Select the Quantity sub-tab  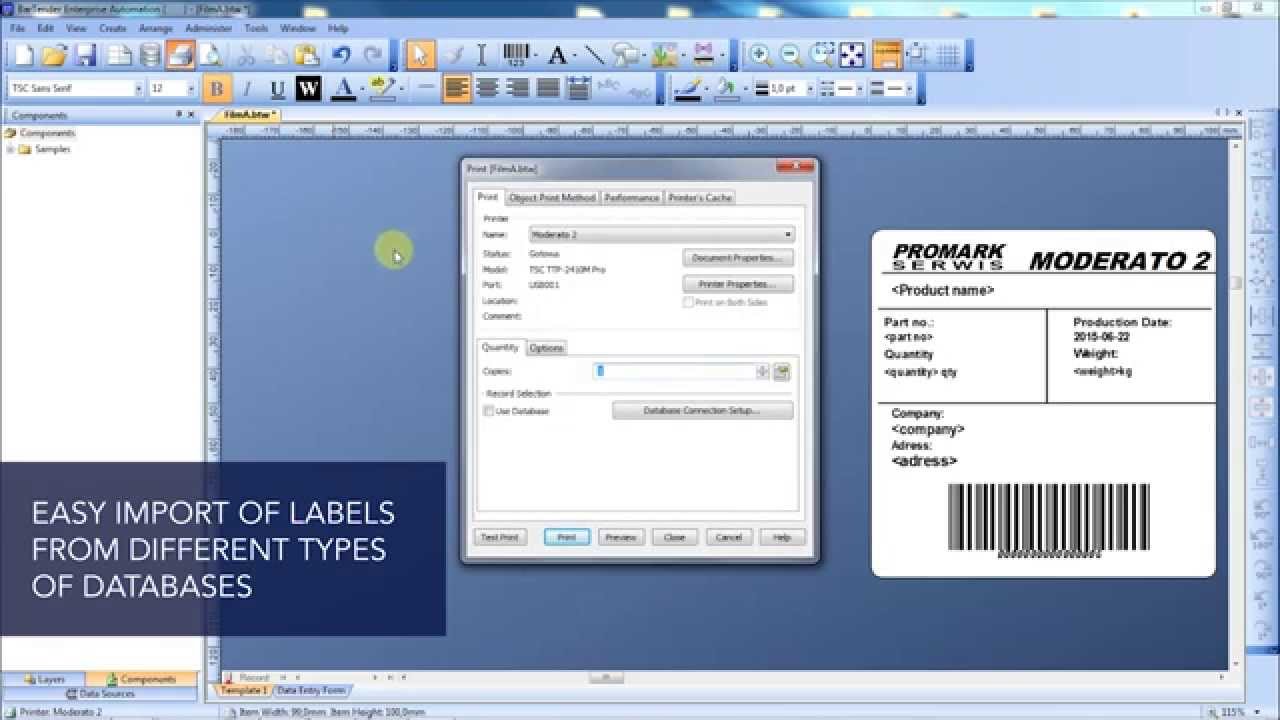(500, 347)
